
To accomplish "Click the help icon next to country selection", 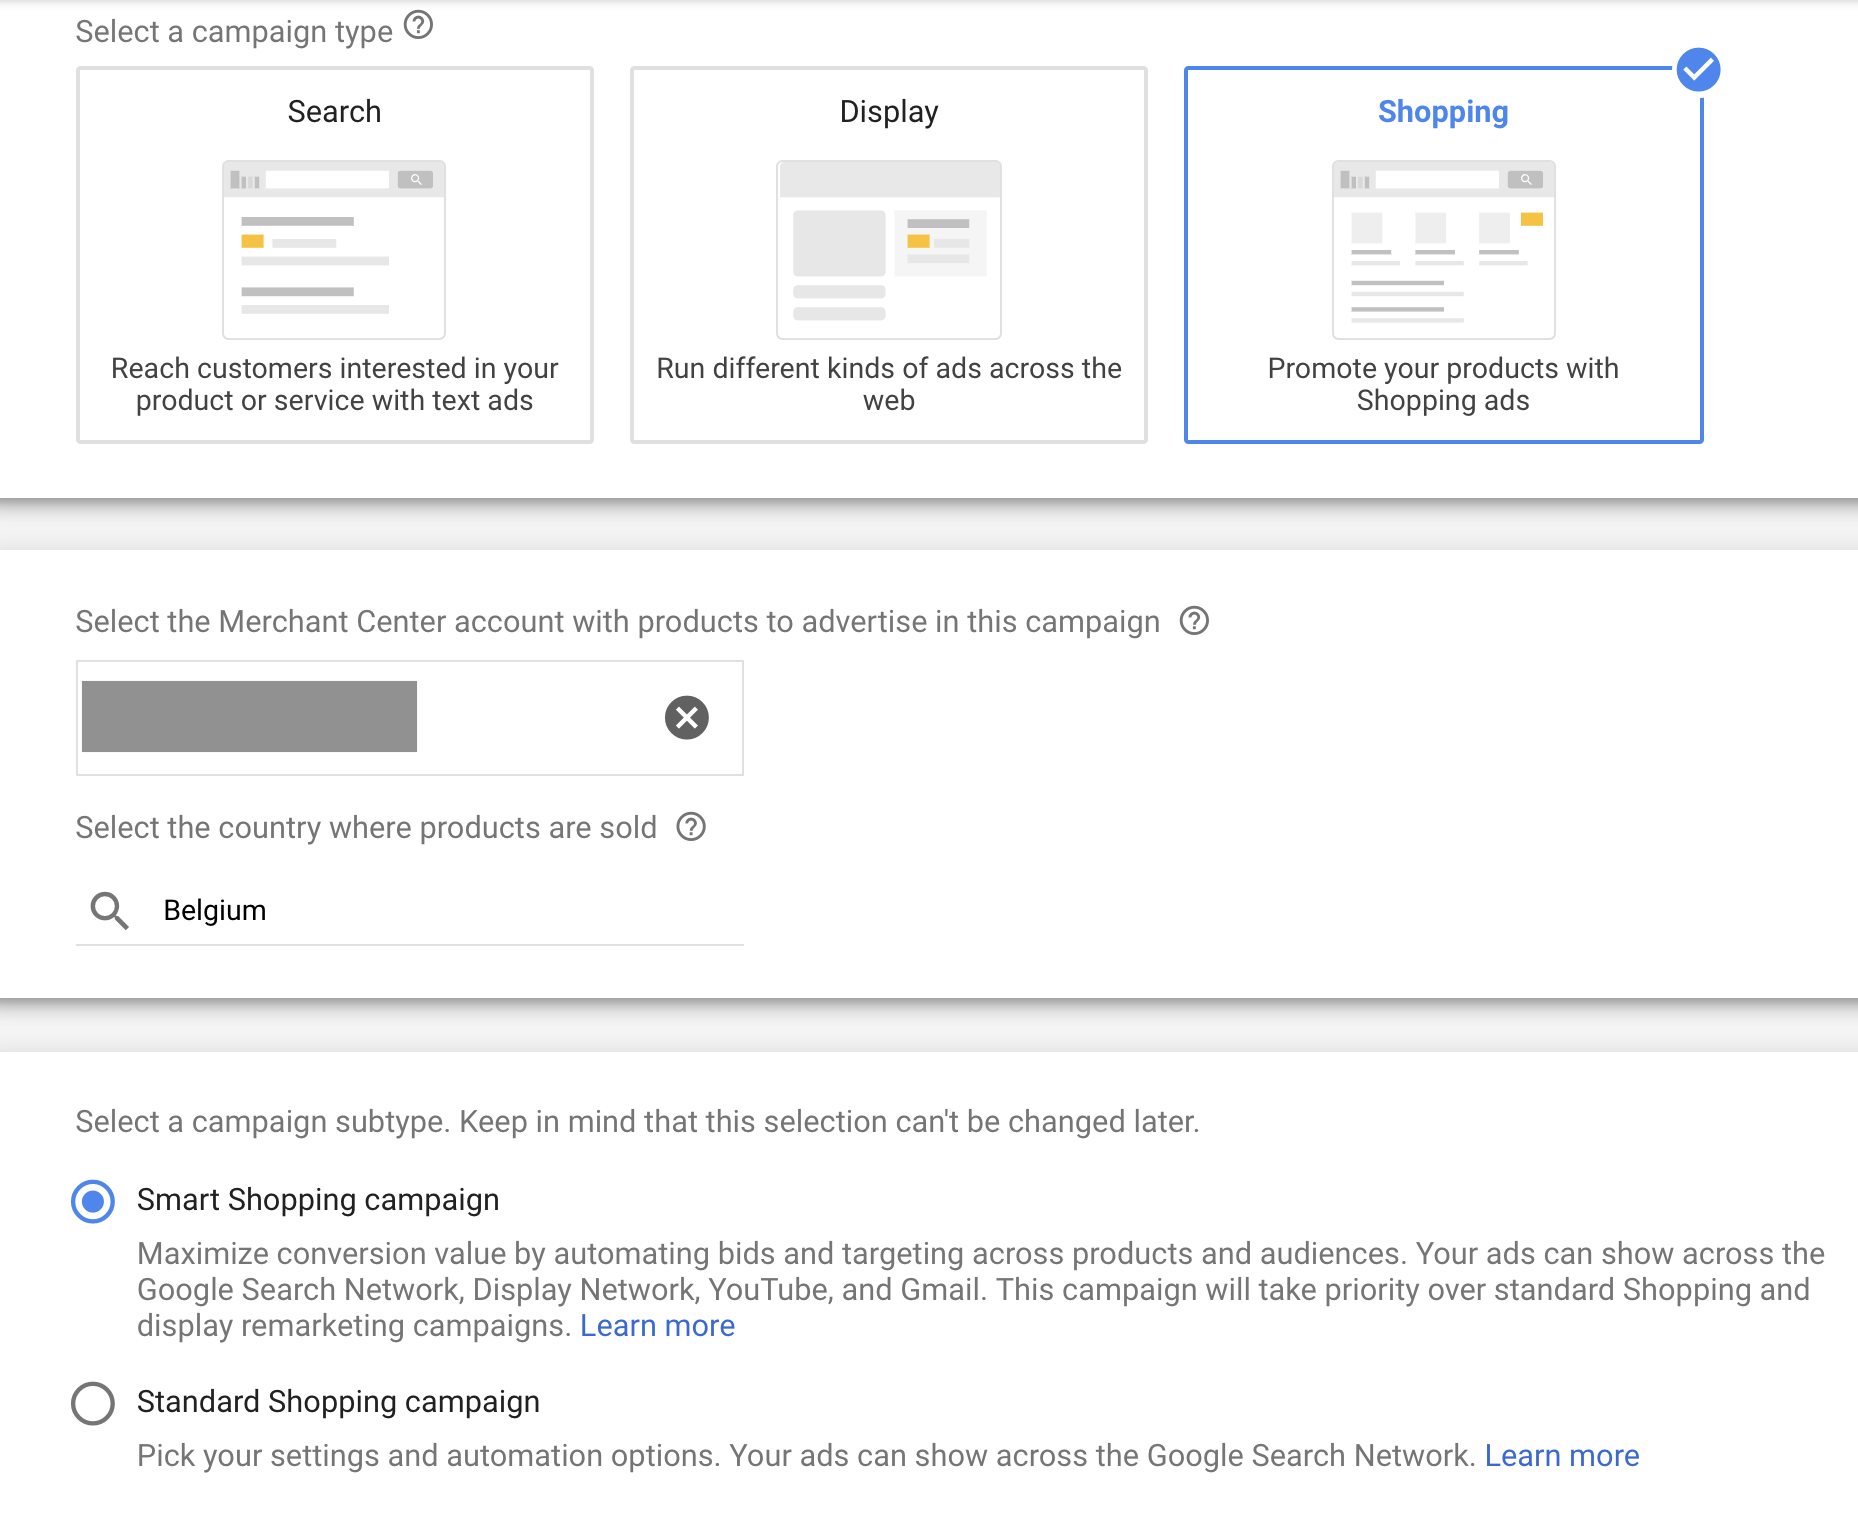I will (691, 827).
